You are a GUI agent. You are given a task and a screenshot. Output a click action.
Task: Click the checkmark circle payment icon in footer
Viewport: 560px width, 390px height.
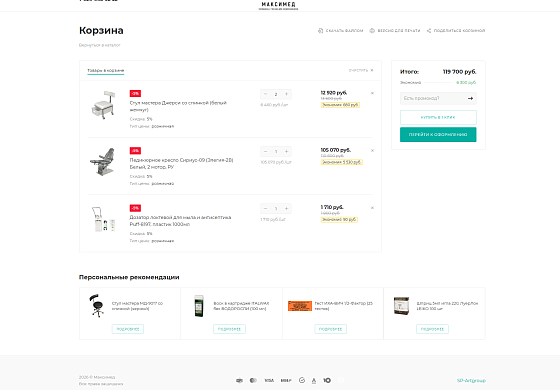click(302, 380)
